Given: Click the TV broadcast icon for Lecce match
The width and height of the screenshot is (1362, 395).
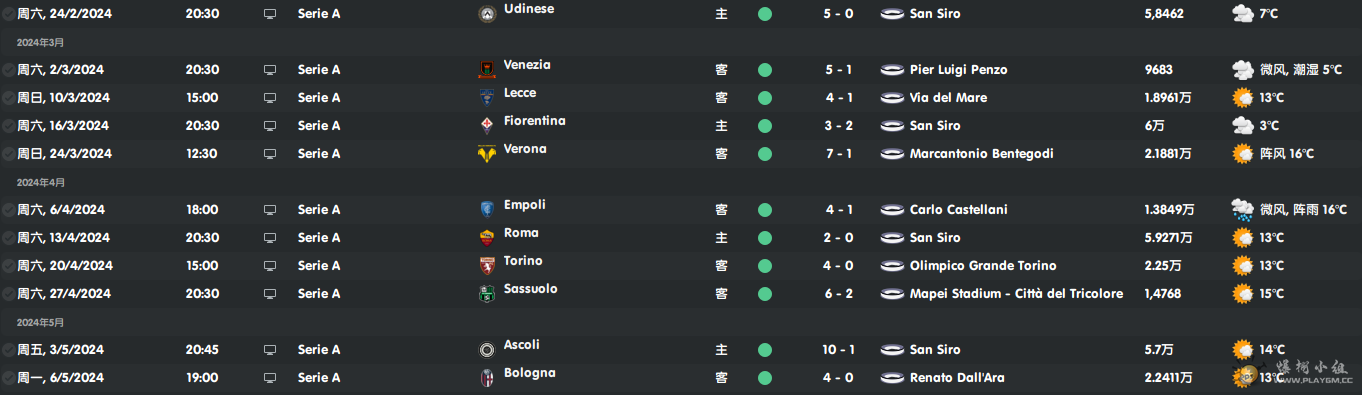Looking at the screenshot, I should click(x=270, y=98).
